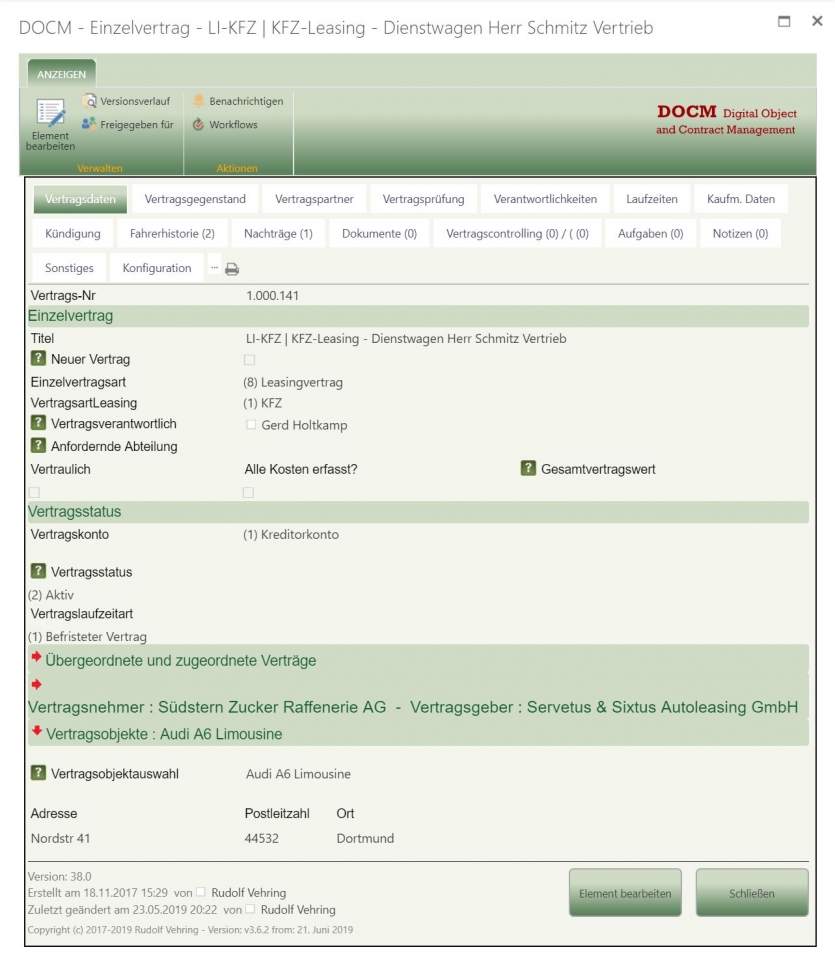The width and height of the screenshot is (835, 958).
Task: Maximize the DOCM dialog window
Action: [x=784, y=21]
